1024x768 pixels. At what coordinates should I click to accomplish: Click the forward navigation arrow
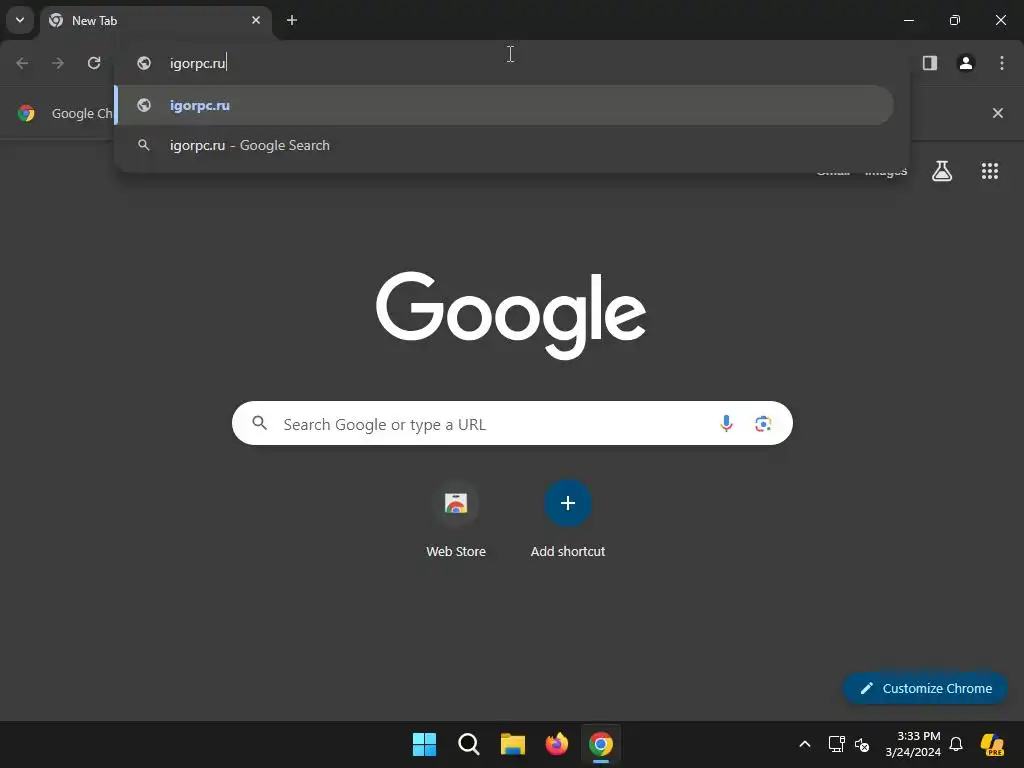pos(58,63)
